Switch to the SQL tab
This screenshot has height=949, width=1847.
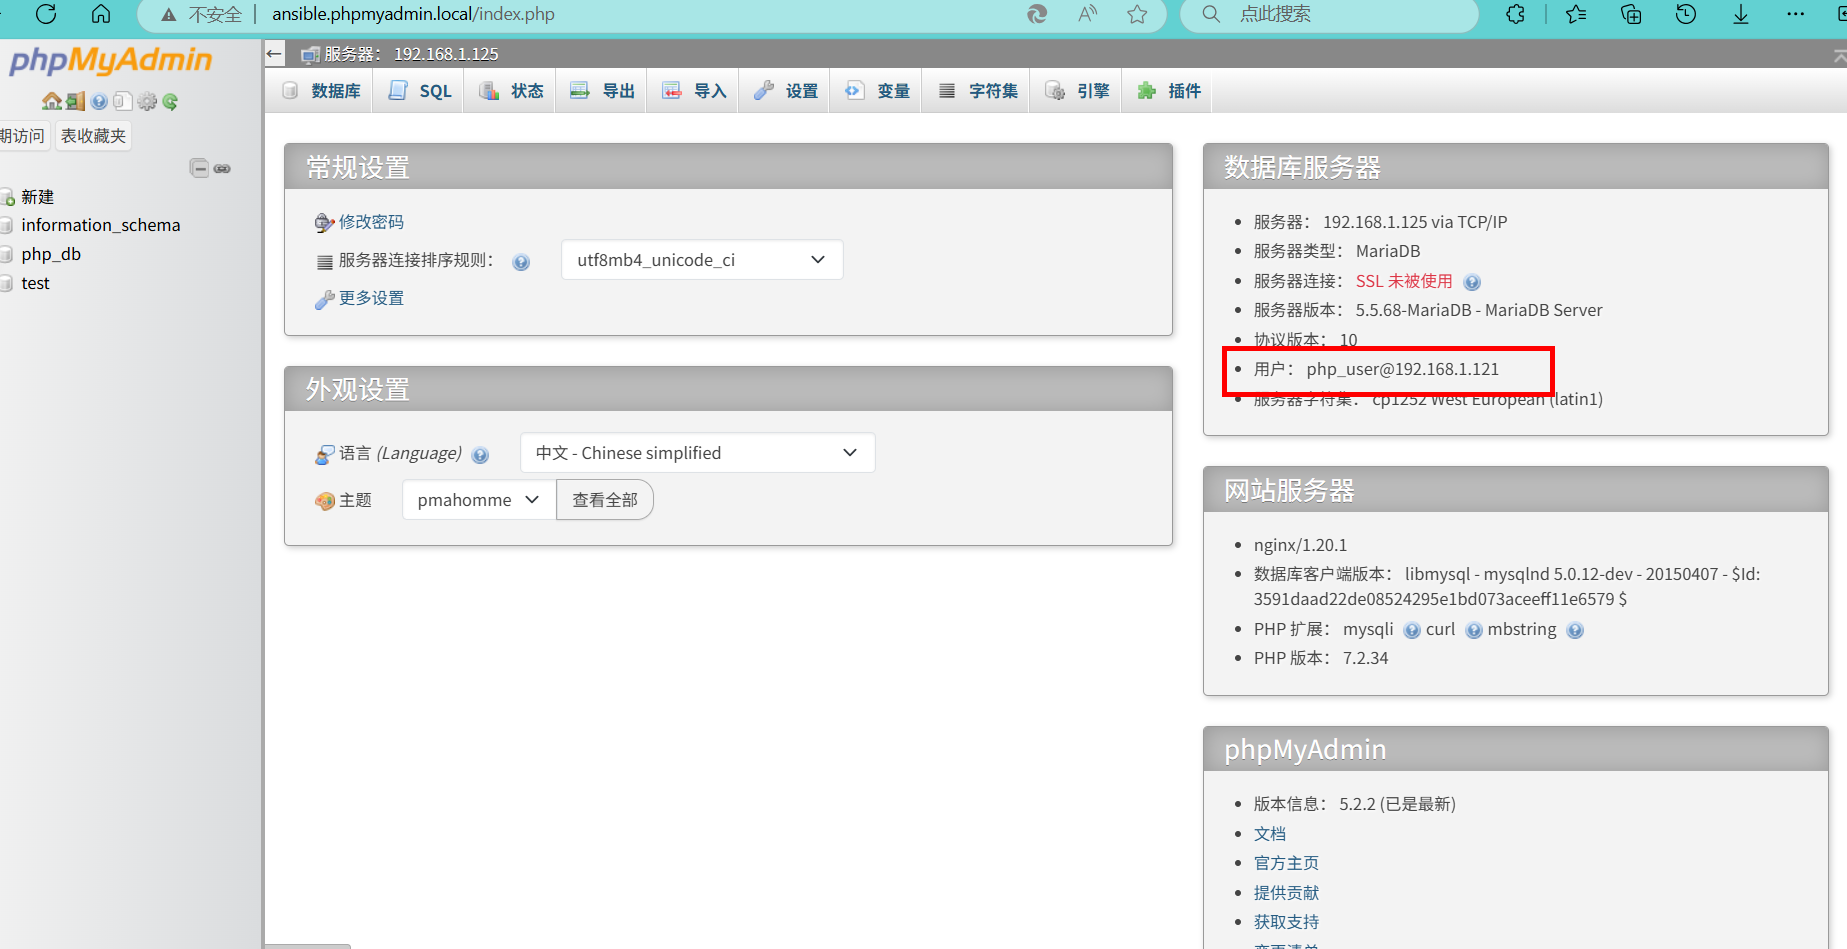(420, 91)
